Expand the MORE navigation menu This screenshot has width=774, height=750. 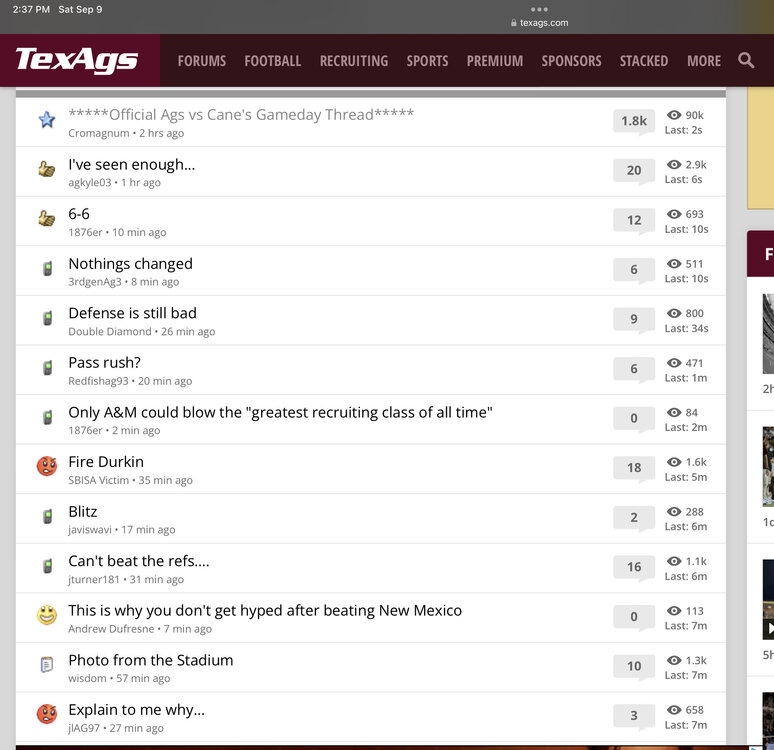[x=703, y=61]
